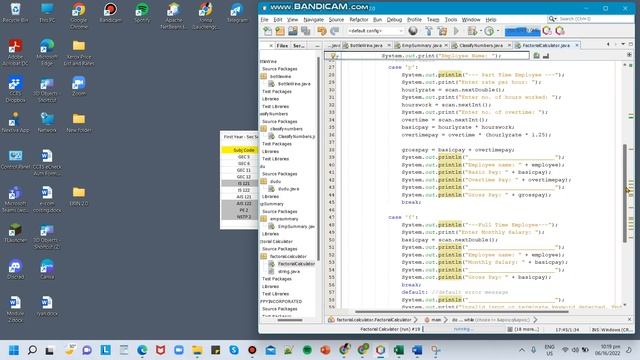Screen dimensions: 640x360
Task: Minimize the projects panel using dash button
Action: tap(318, 46)
